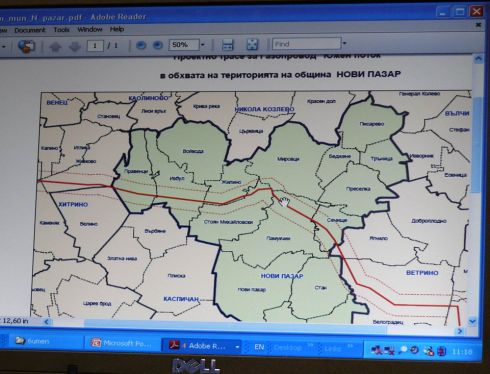This screenshot has height=374, width=490.
Task: Switch to Microsoft PowerPoint taskbar button
Action: [x=121, y=343]
